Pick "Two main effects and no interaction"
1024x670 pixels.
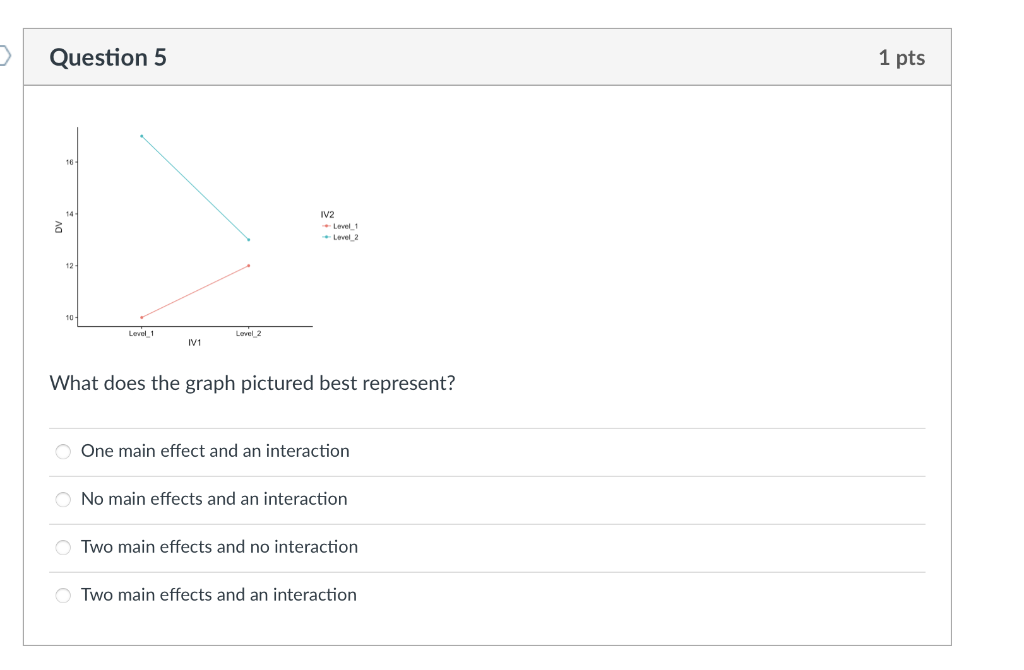tap(64, 547)
